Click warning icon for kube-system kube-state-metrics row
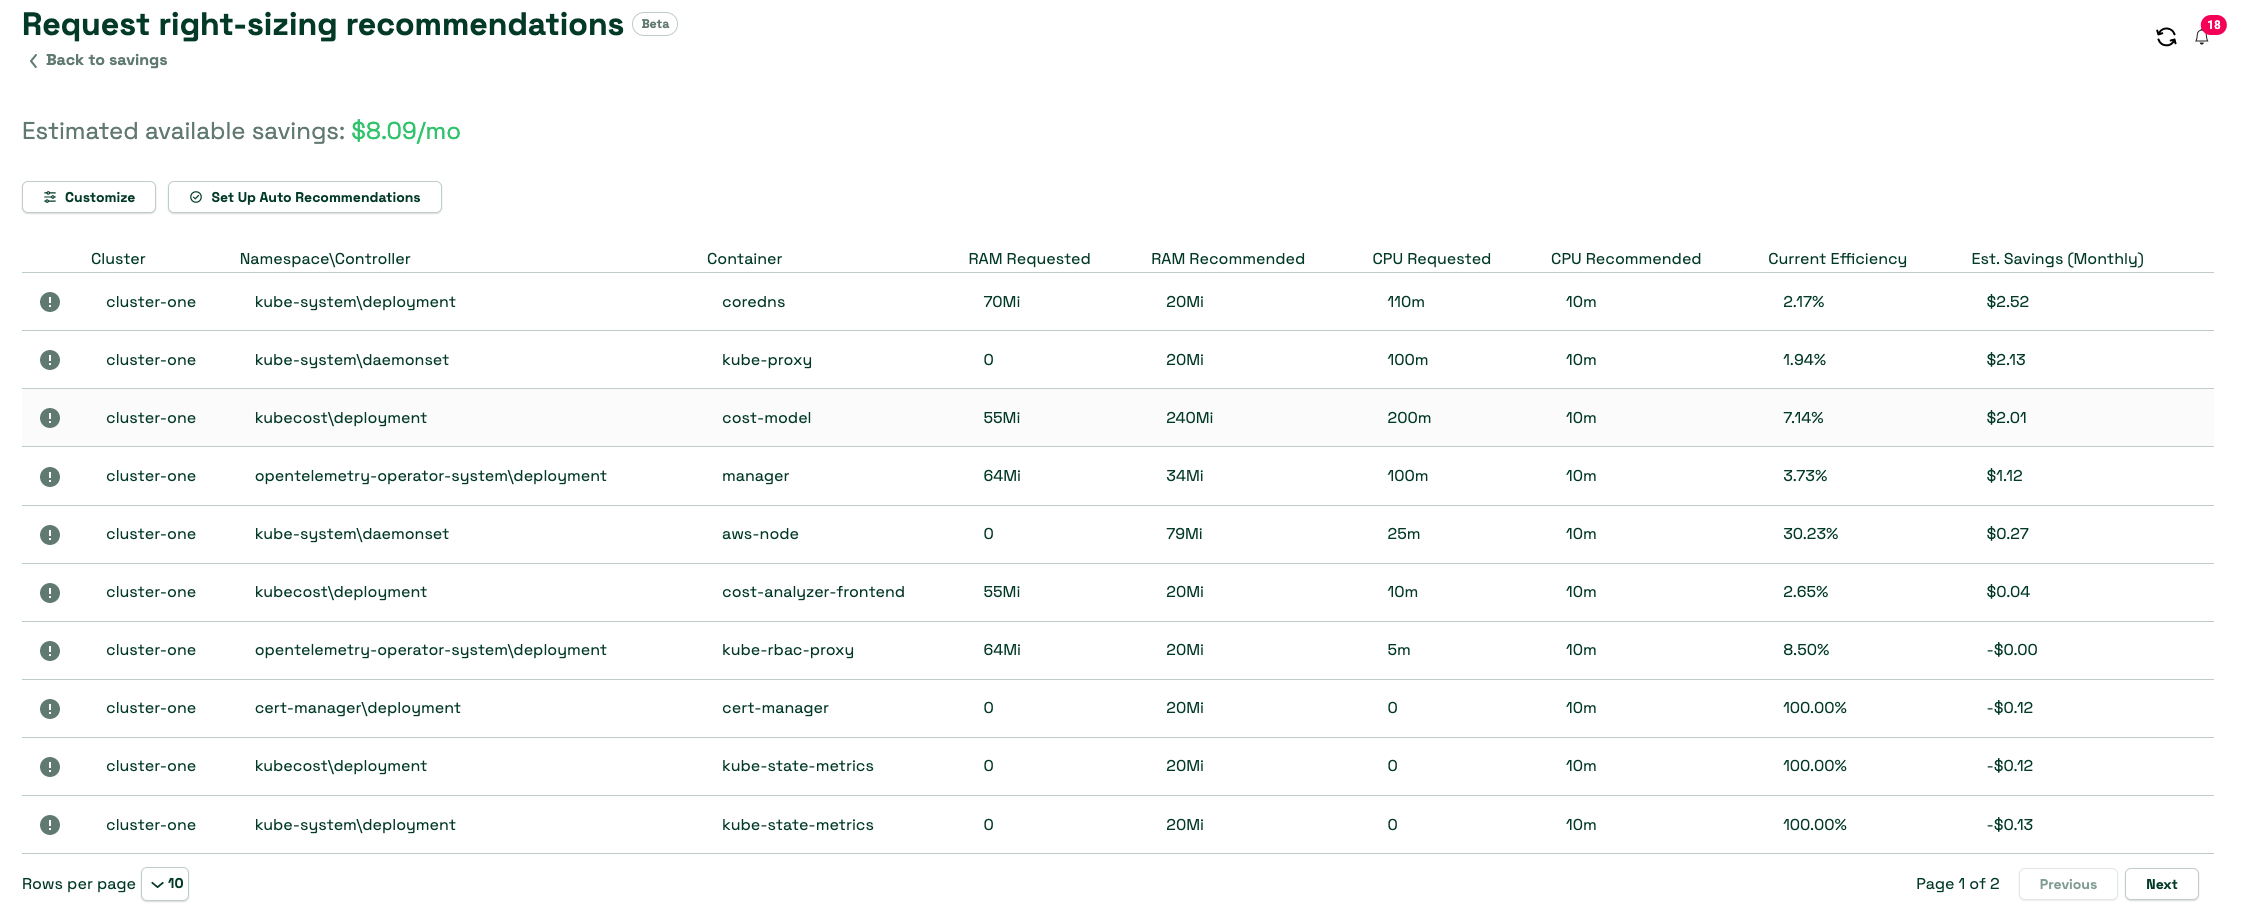Image resolution: width=2254 pixels, height=916 pixels. click(x=50, y=825)
